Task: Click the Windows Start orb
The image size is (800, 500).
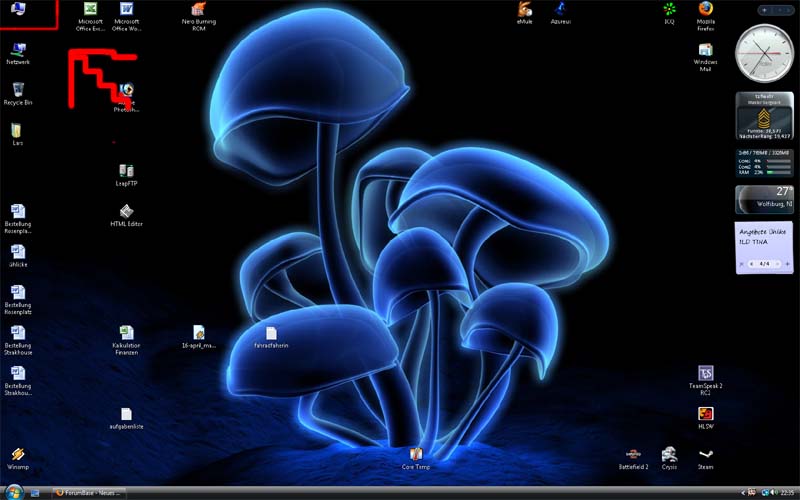Action: click(14, 492)
